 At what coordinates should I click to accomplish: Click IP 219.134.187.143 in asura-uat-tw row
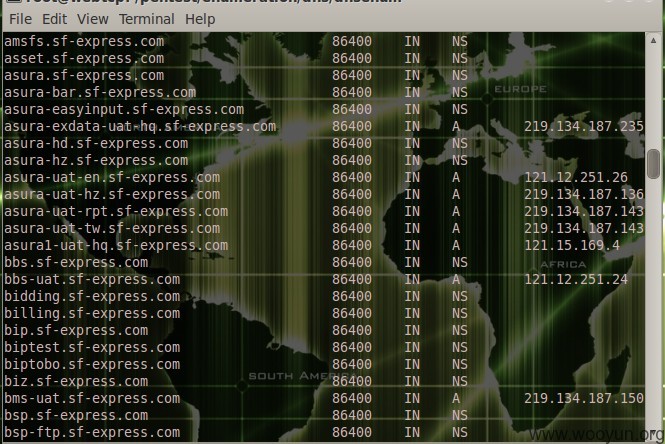584,228
